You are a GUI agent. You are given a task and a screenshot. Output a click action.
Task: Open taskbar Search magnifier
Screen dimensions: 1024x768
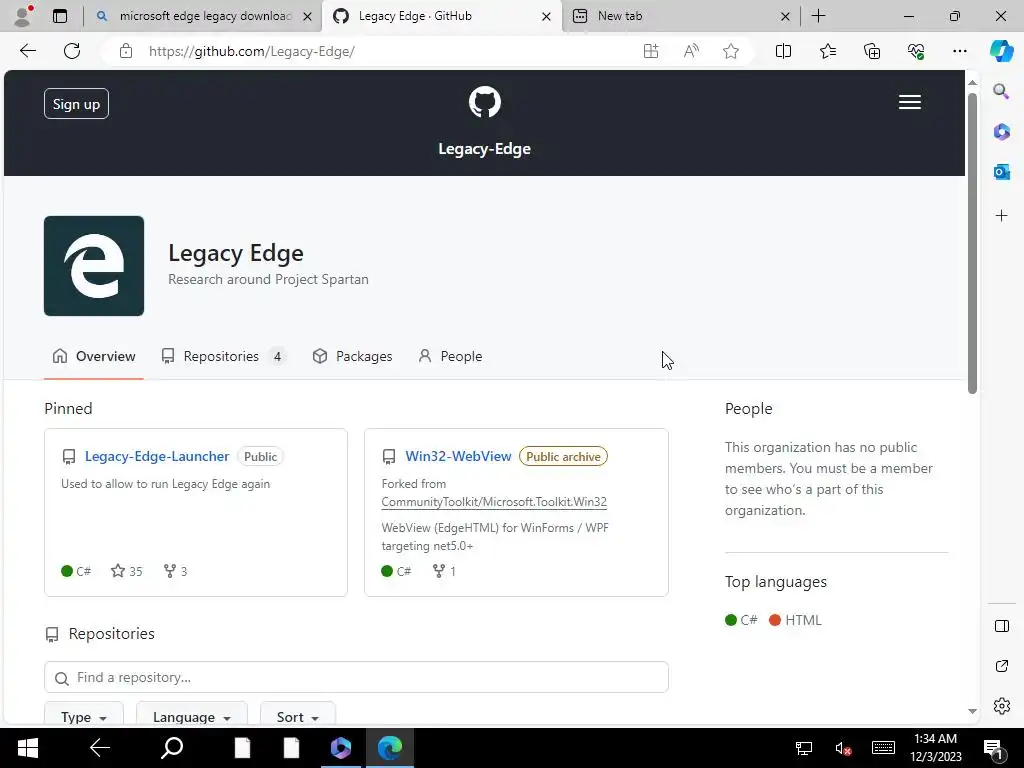(172, 748)
